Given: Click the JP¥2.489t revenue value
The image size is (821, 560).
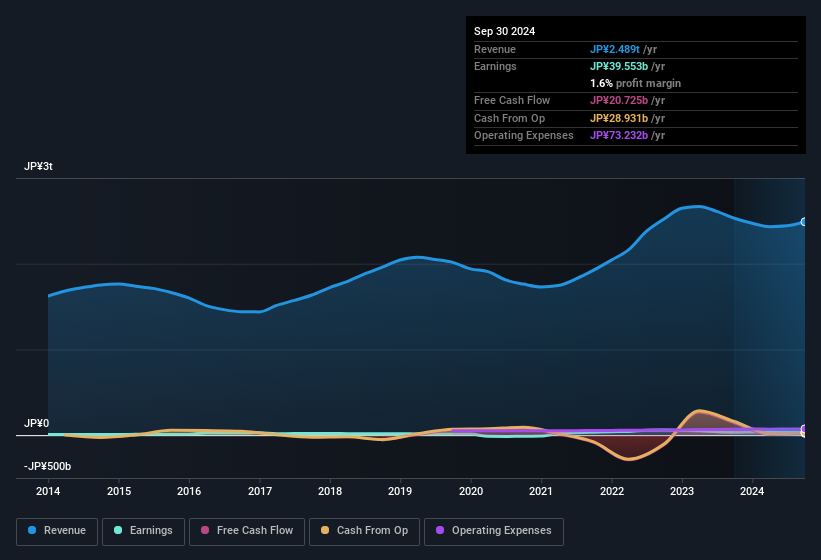Looking at the screenshot, I should click(615, 49).
